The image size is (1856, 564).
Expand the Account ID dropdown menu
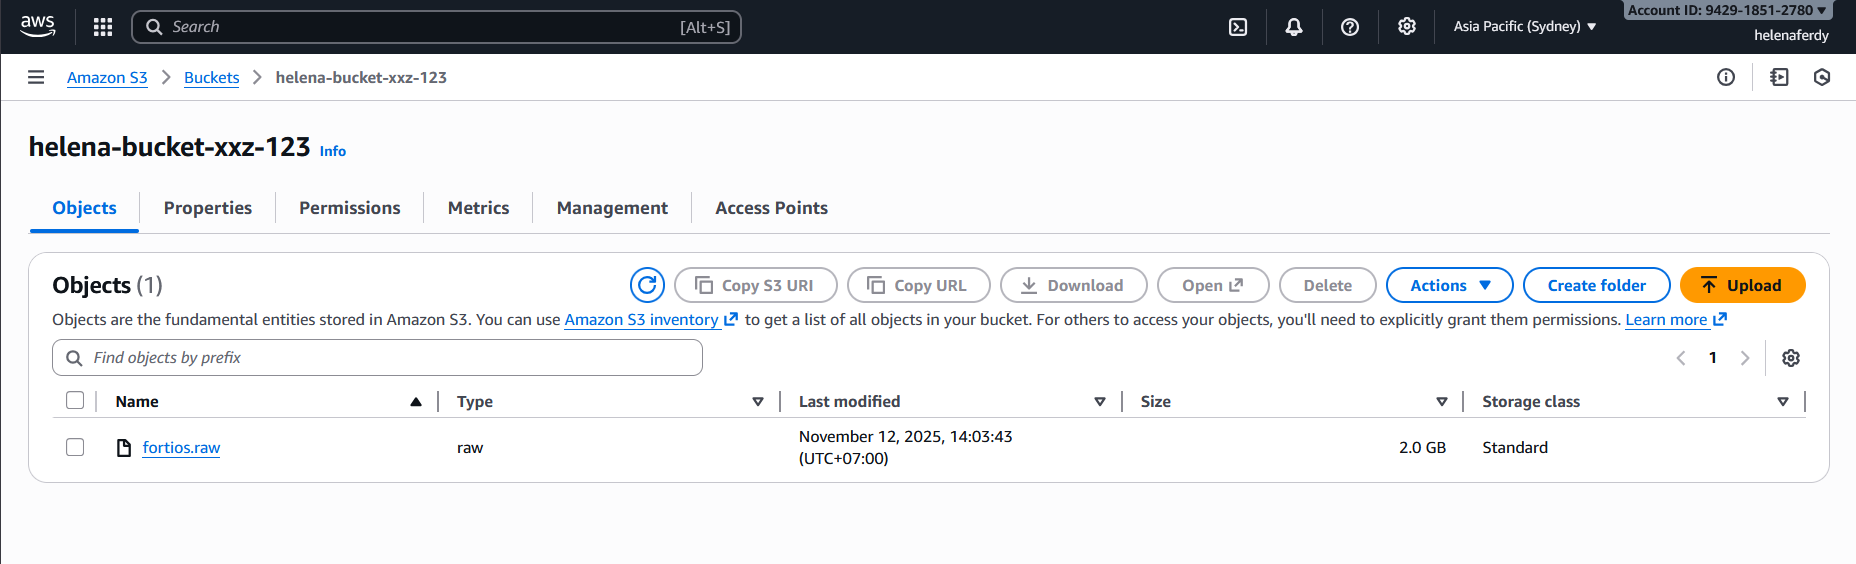point(1726,10)
